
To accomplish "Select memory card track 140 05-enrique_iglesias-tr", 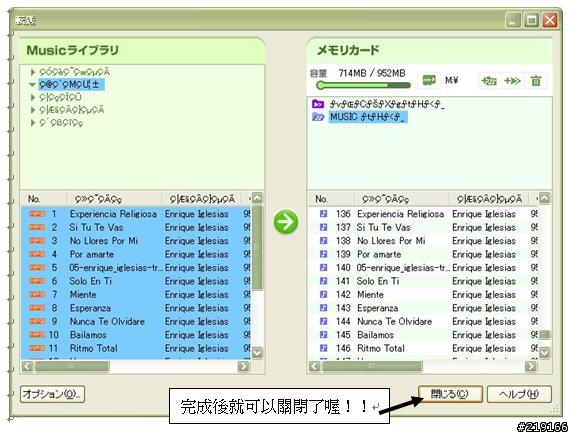I will 423,268.
